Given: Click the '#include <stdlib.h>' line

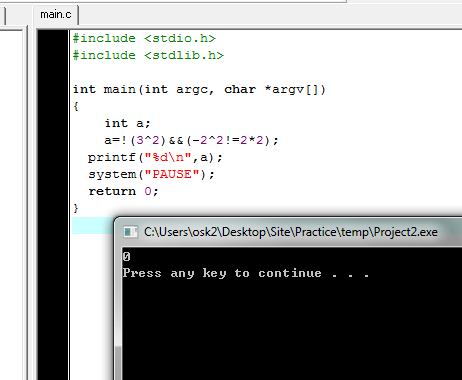Looking at the screenshot, I should coord(148,55).
